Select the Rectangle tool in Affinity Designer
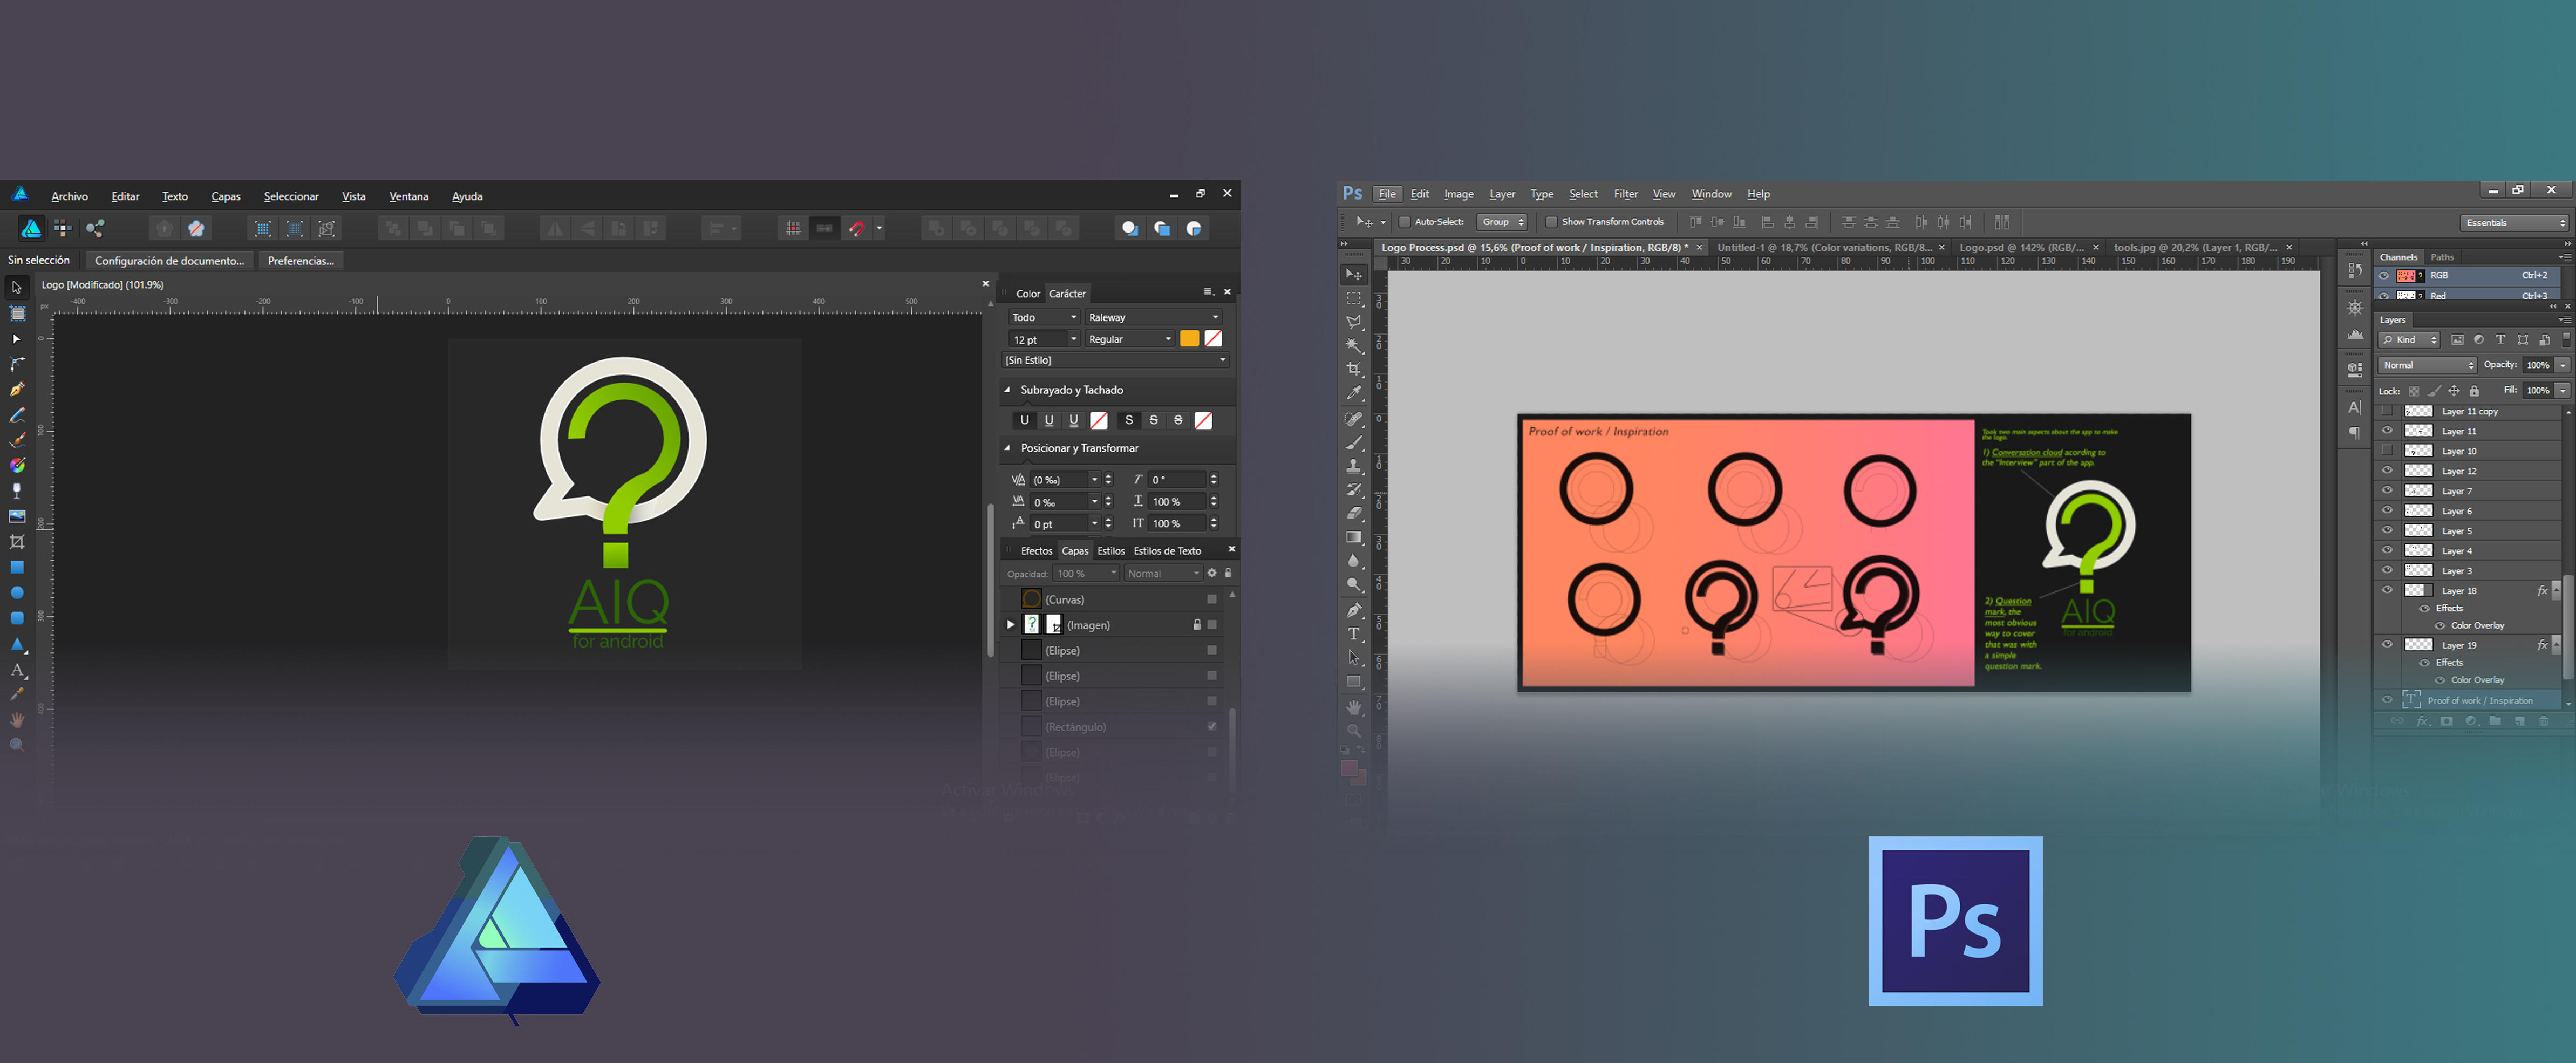 click(x=17, y=567)
